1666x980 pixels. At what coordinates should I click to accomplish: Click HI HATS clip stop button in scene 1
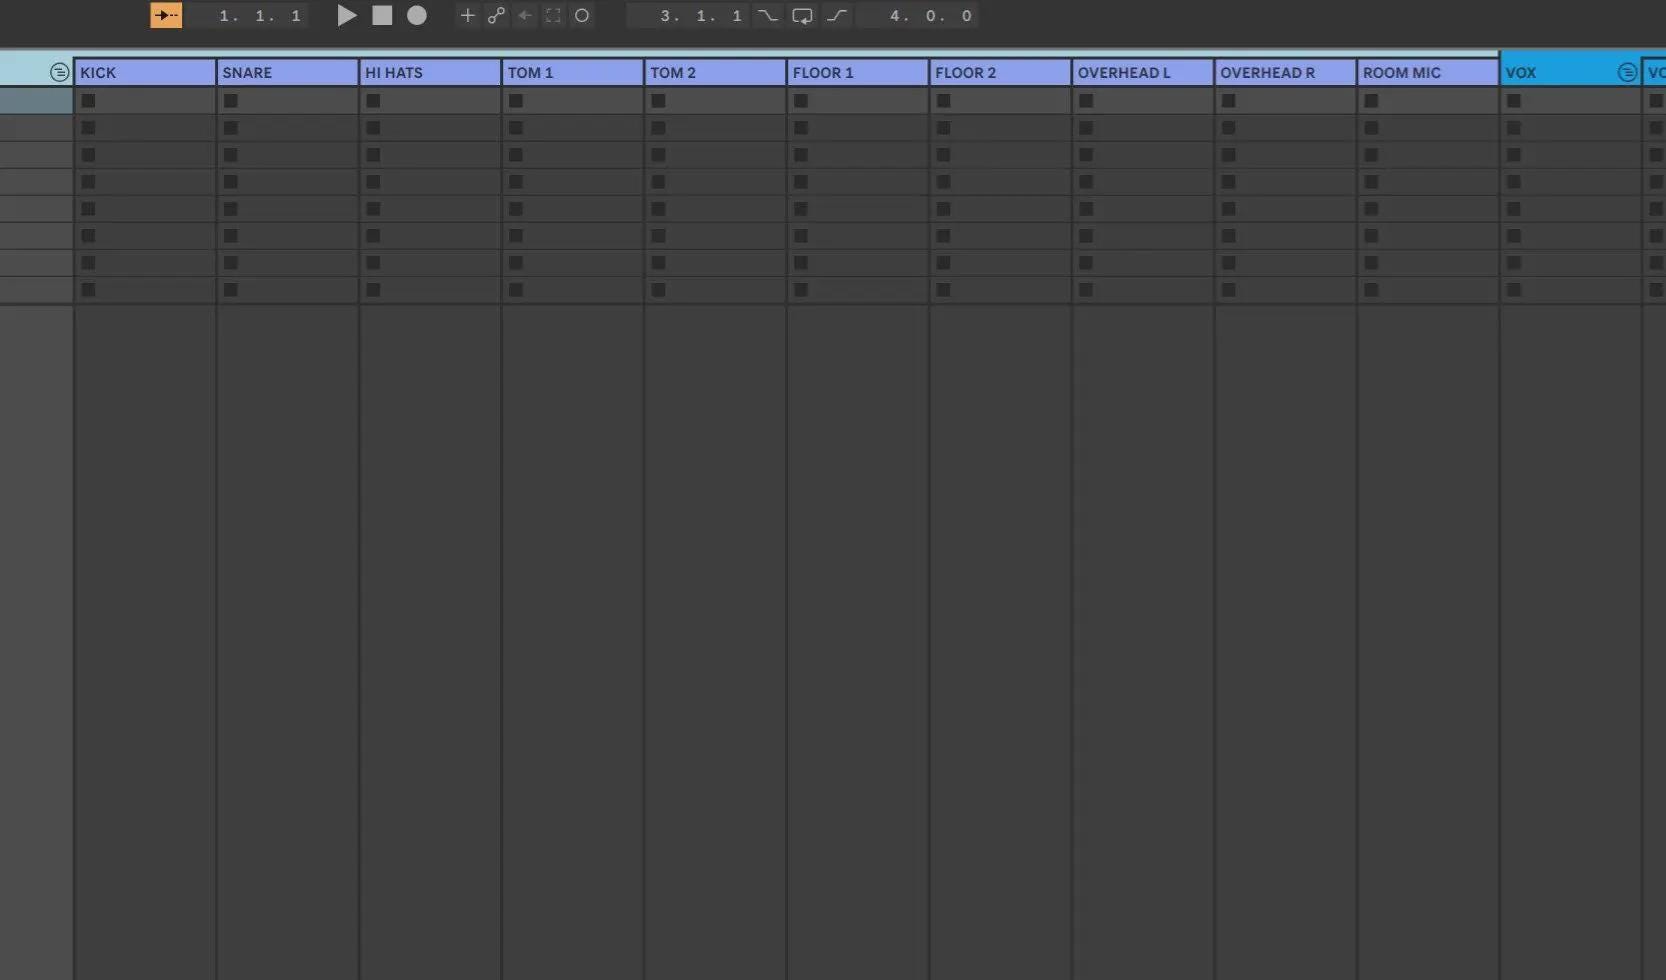click(x=373, y=101)
